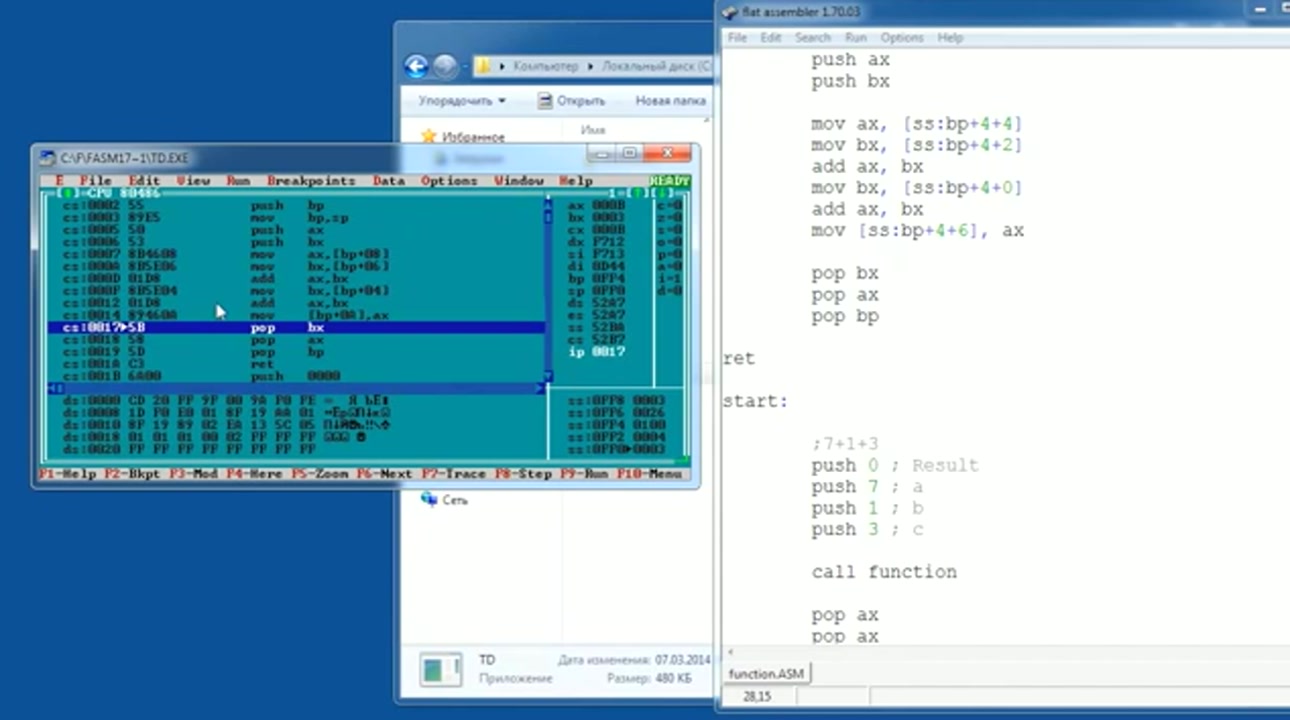Viewport: 1290px width, 720px height.
Task: Click the Имя column header in Explorer
Action: pos(592,130)
